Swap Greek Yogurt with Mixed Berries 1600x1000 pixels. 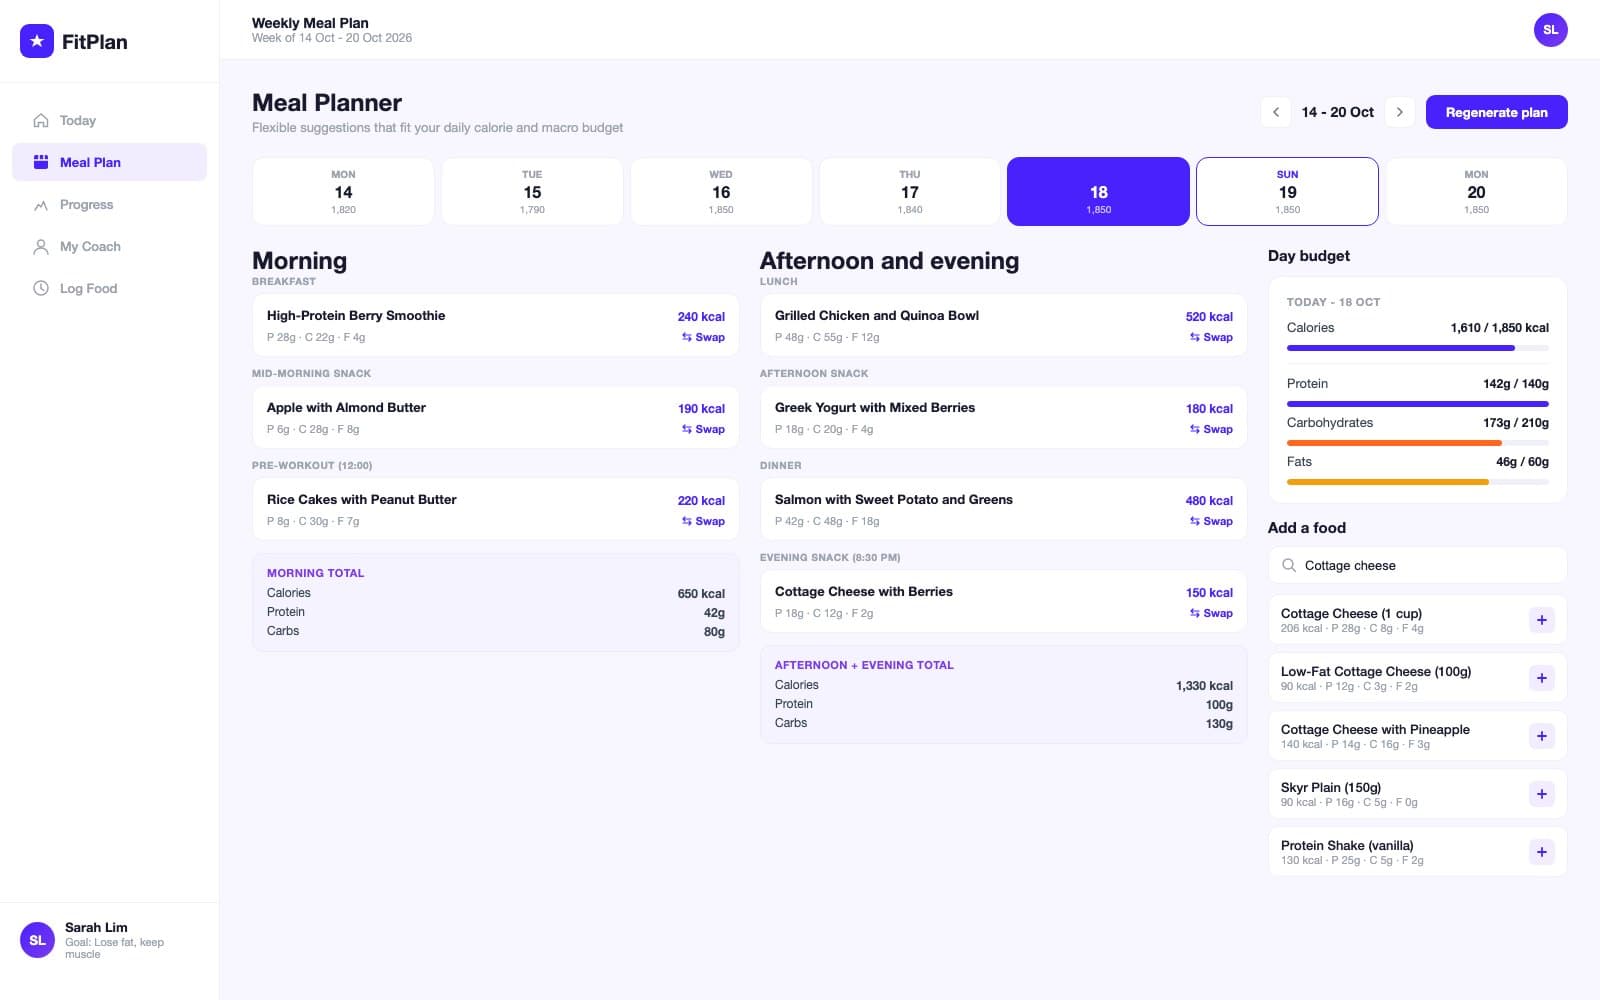pos(1211,429)
